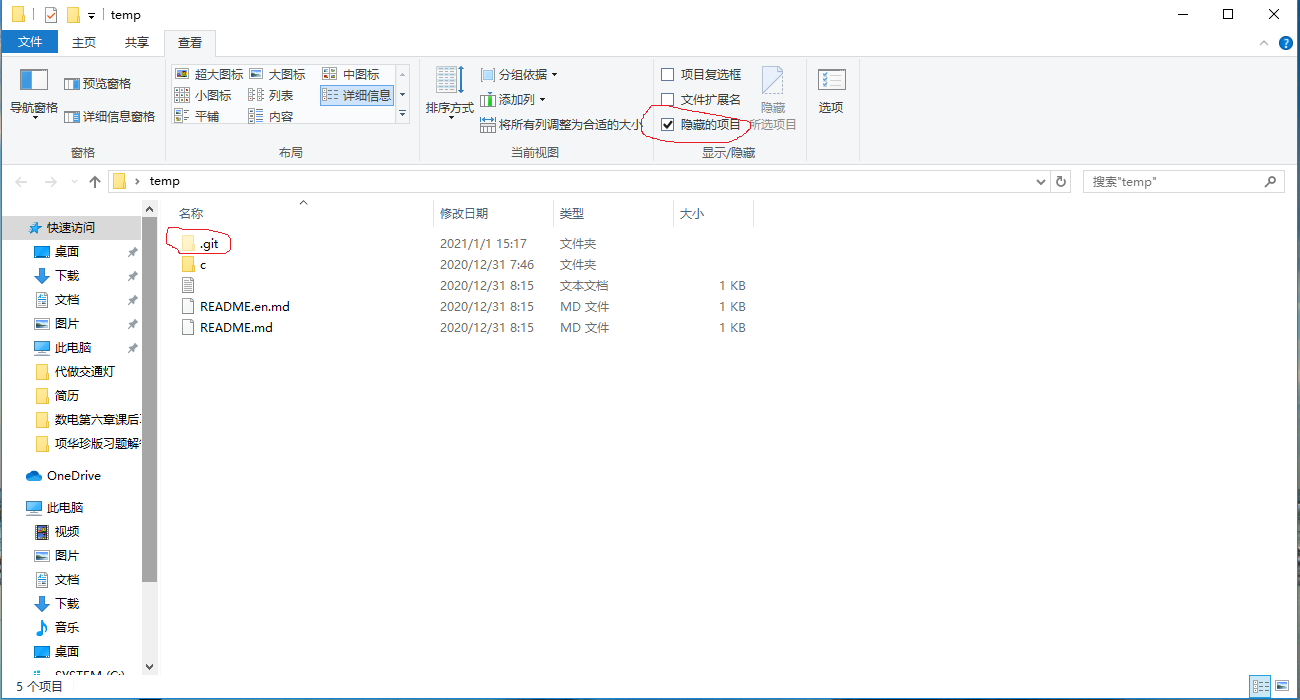
Task: Click 将所有列调整为合适的大小 to fit columns
Action: pyautogui.click(x=561, y=125)
